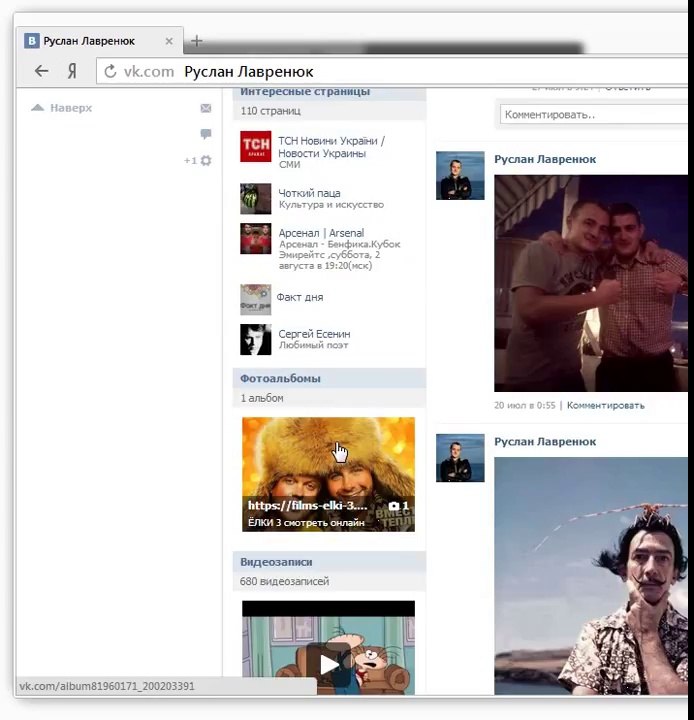The height and width of the screenshot is (720, 694).
Task: Click the +1 counter next to gear
Action: tap(190, 161)
